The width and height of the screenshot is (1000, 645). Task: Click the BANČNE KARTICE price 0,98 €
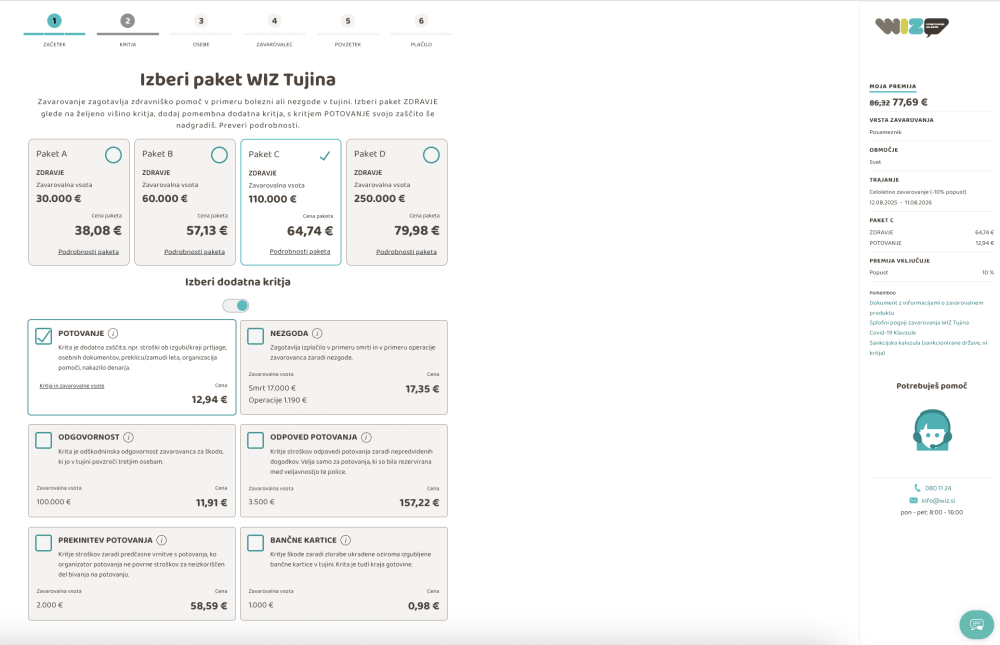(x=423, y=606)
